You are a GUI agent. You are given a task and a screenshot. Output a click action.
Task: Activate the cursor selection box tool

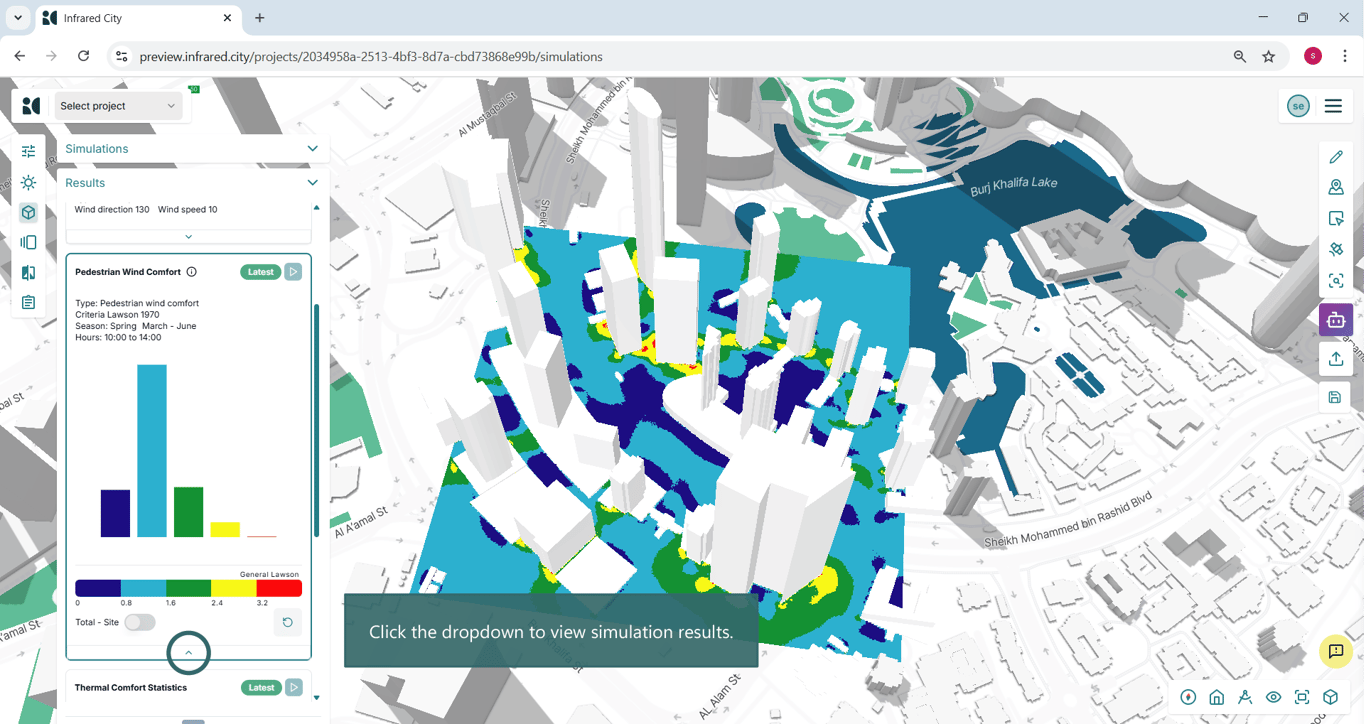point(1336,219)
